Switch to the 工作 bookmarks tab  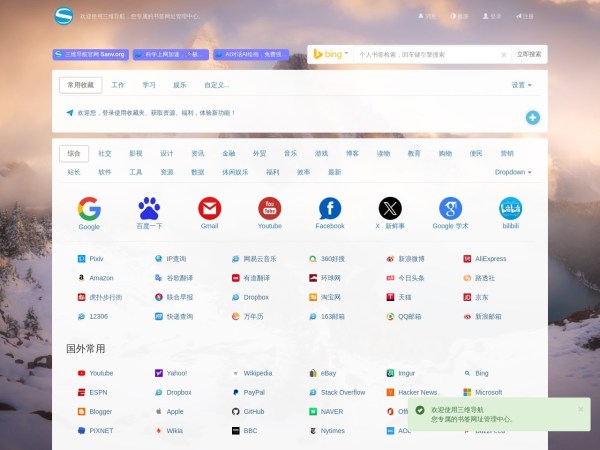point(118,85)
